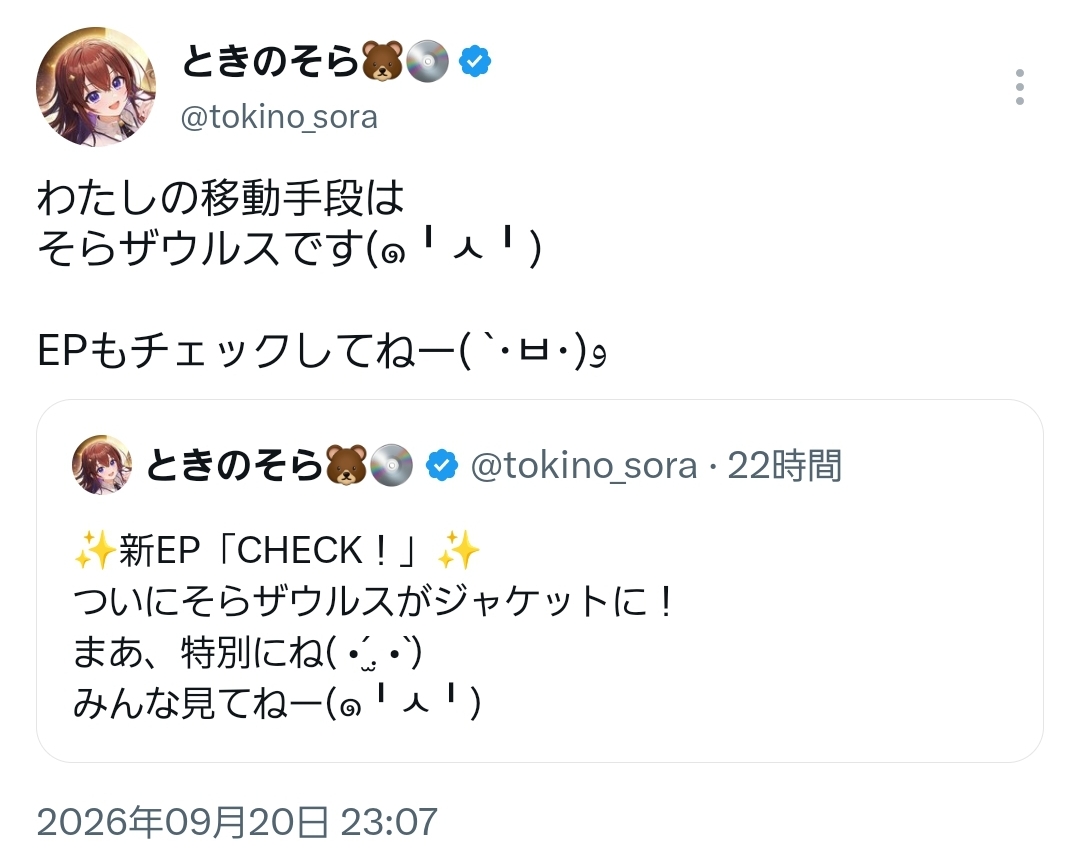Click the verified badge in quoted tweet
The height and width of the screenshot is (859, 1080).
coord(442,466)
